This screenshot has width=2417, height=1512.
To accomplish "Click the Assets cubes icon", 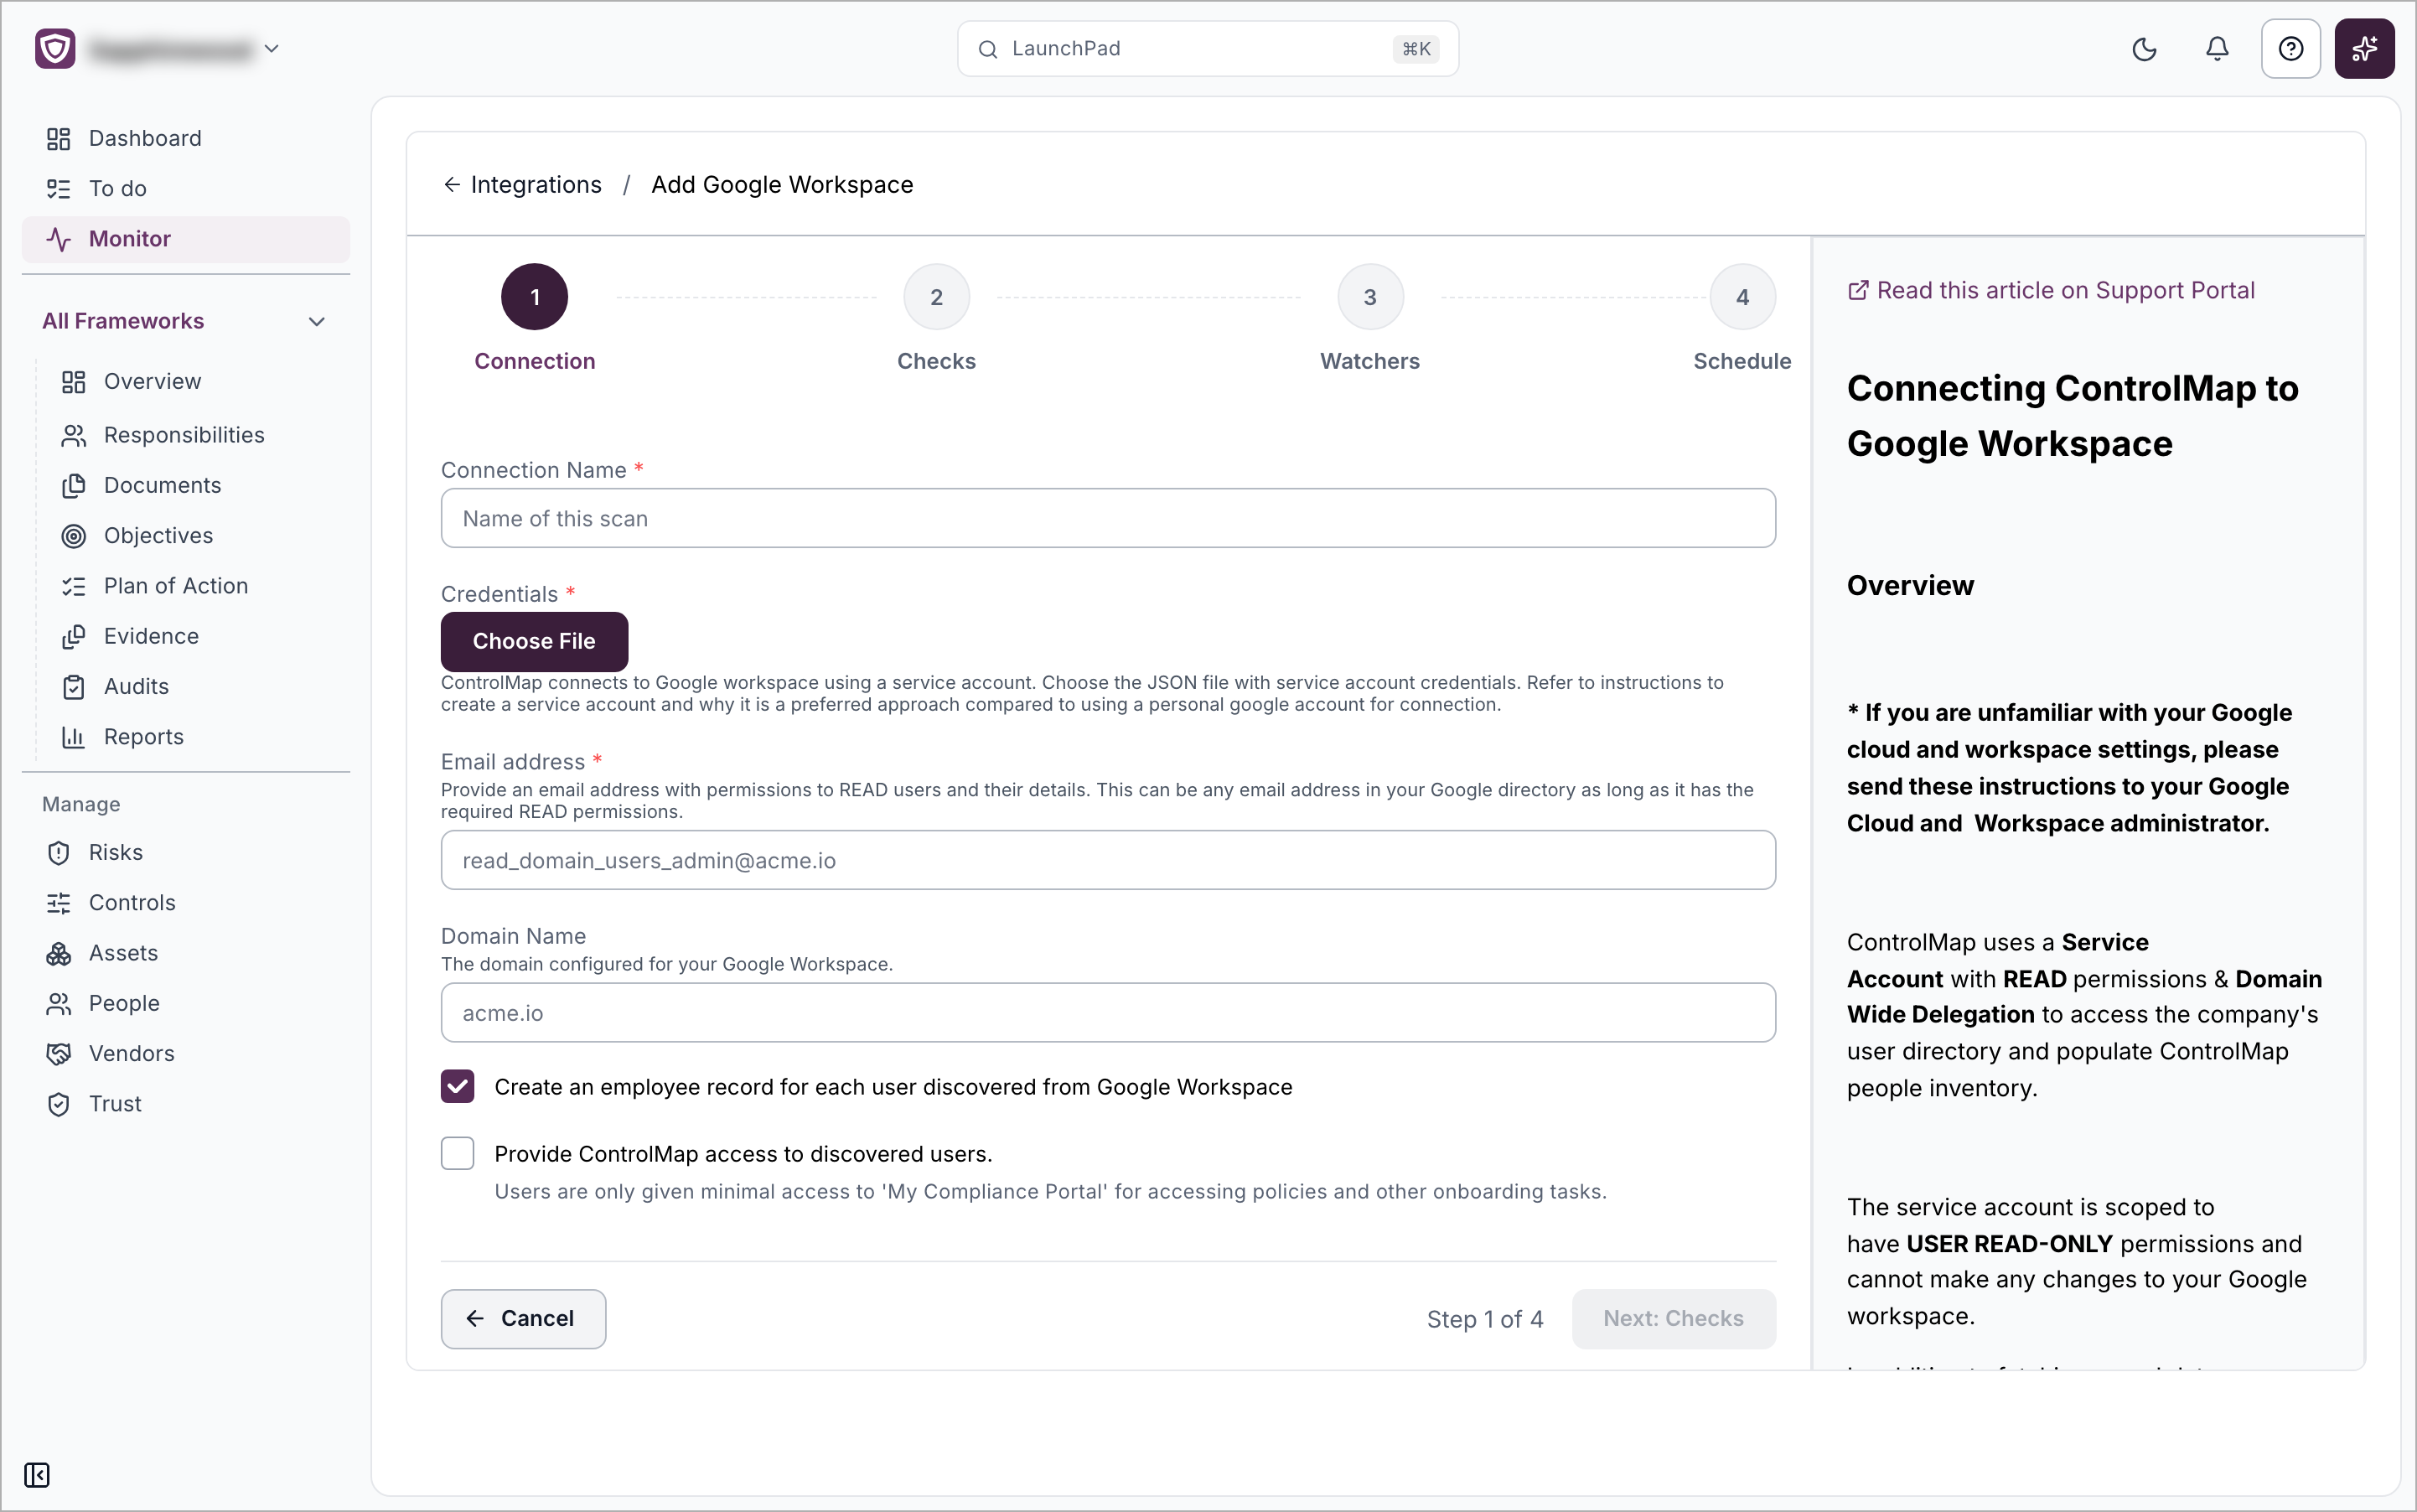I will point(59,954).
